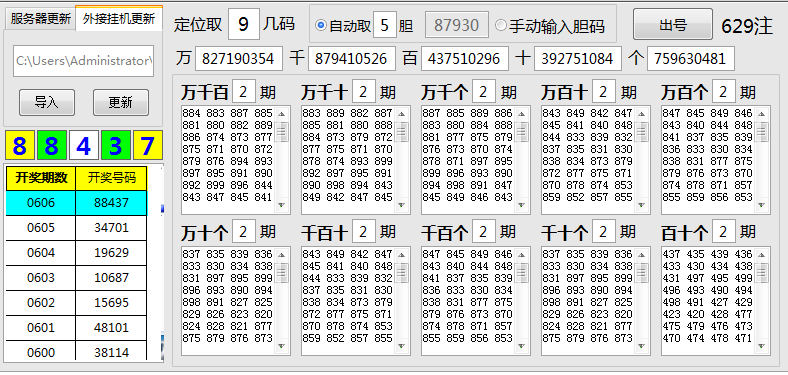
Task: Click the scrollbar thumb of 万百个 list
Action: click(761, 132)
